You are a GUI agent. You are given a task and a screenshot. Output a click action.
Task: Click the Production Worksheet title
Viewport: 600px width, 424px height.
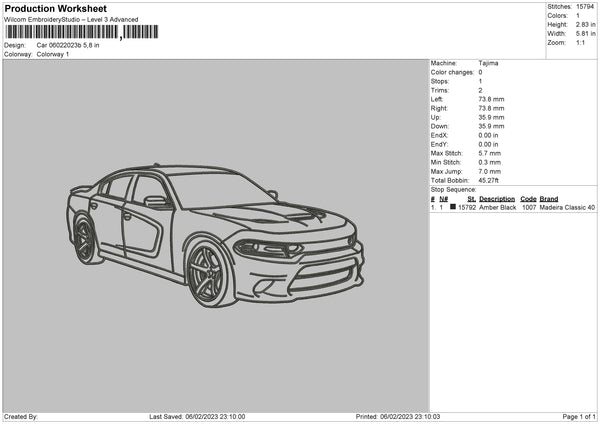(55, 8)
